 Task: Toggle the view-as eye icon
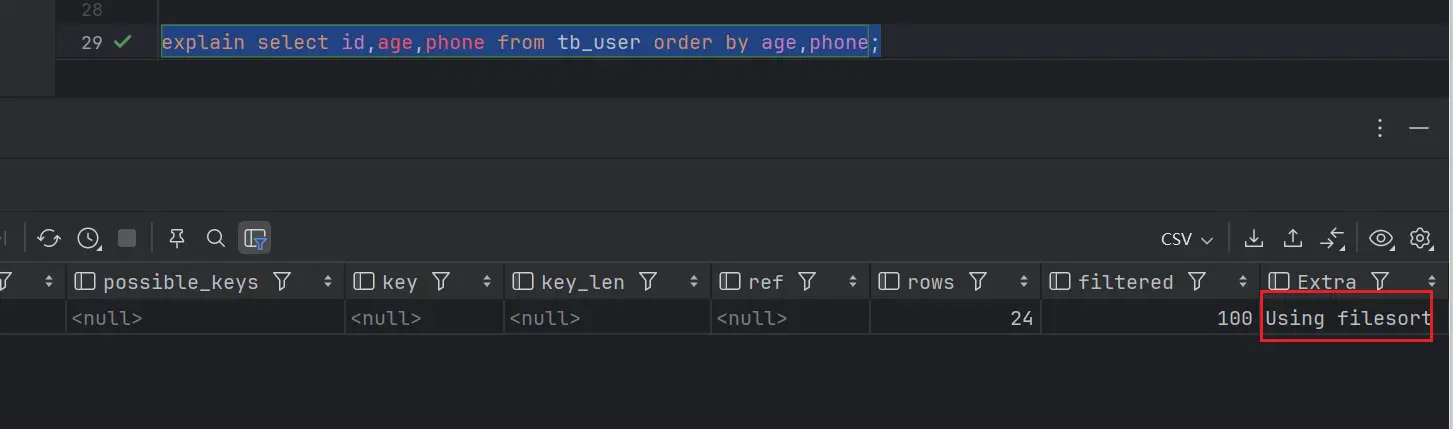click(x=1381, y=238)
